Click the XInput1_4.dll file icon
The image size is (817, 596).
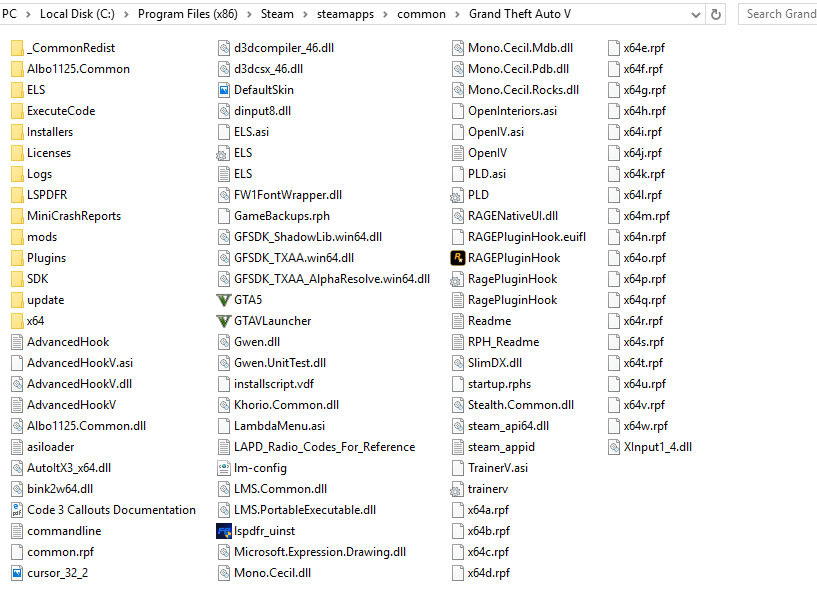(614, 447)
